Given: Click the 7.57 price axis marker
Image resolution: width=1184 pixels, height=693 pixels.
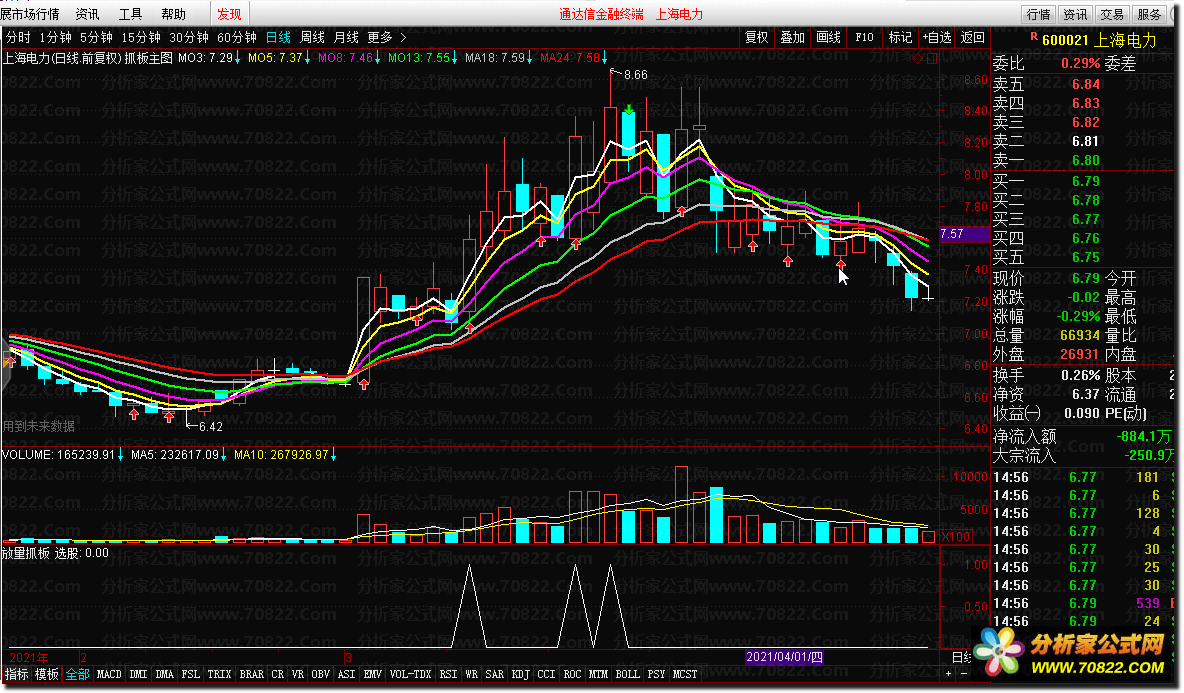Looking at the screenshot, I should (964, 234).
